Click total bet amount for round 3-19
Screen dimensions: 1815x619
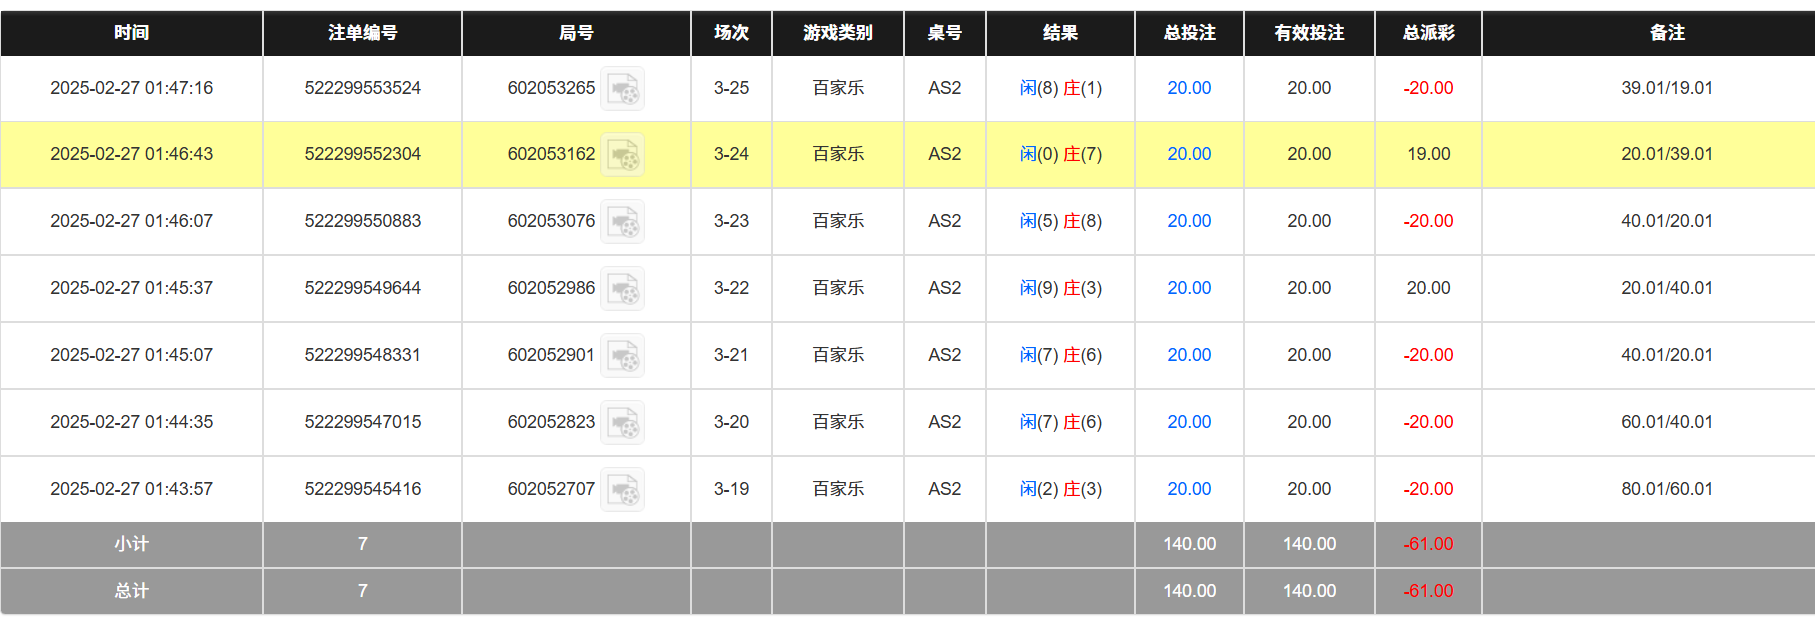(1189, 489)
